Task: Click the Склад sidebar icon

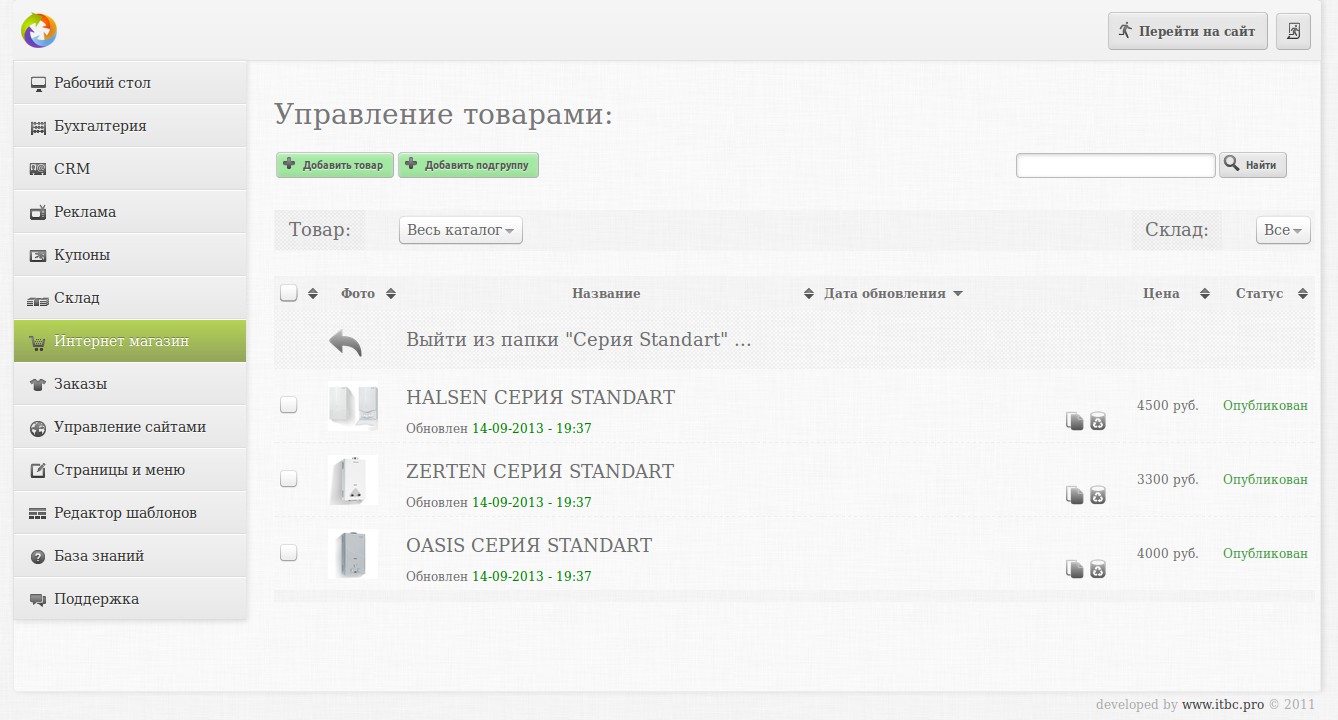Action: (38, 299)
